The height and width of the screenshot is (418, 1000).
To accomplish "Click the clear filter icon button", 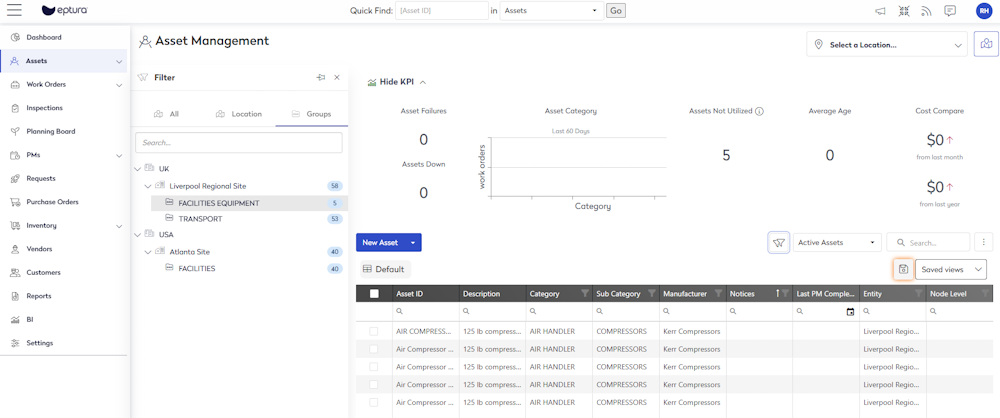I will coord(778,242).
